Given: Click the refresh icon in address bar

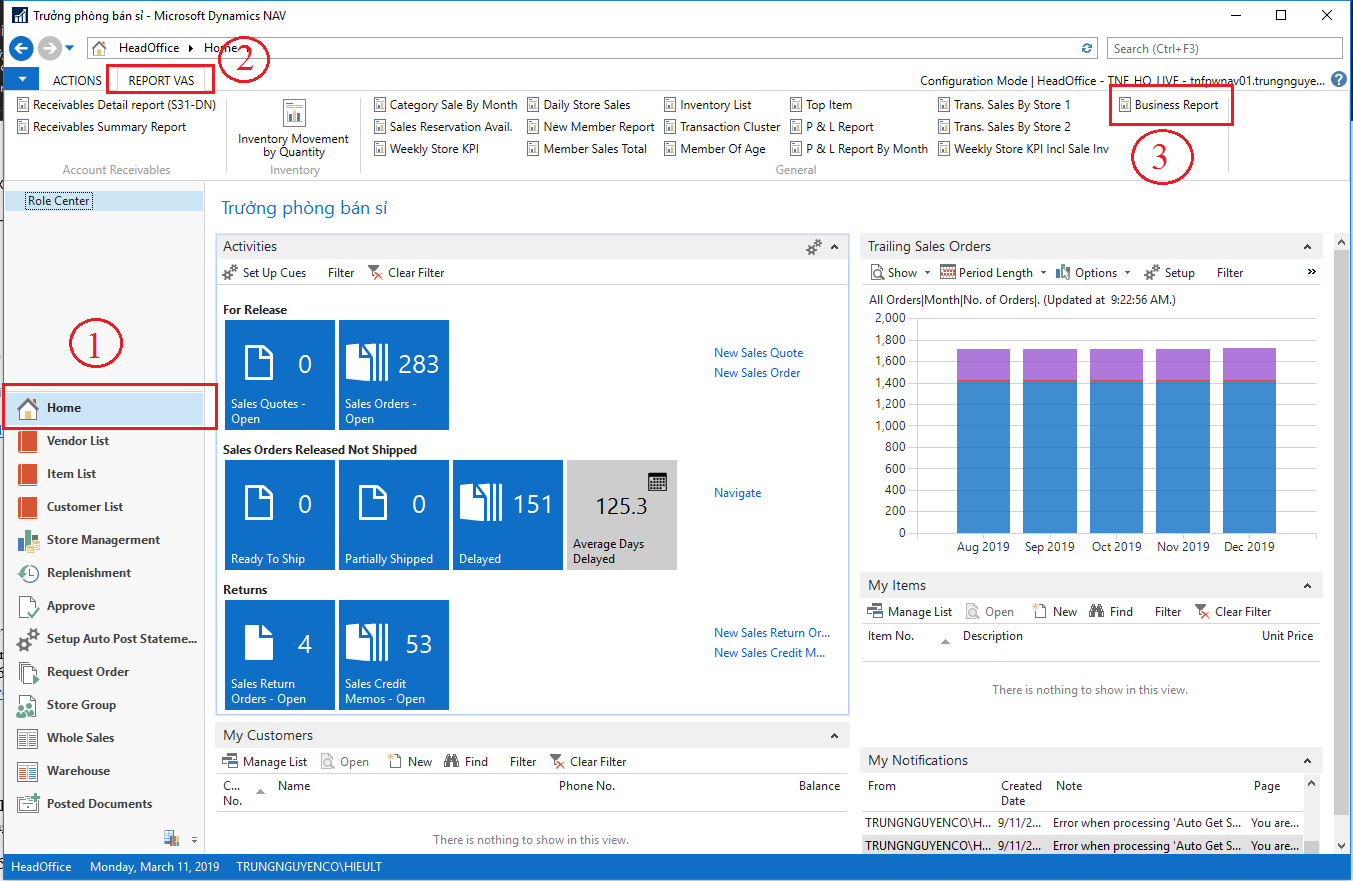Looking at the screenshot, I should [x=1087, y=48].
